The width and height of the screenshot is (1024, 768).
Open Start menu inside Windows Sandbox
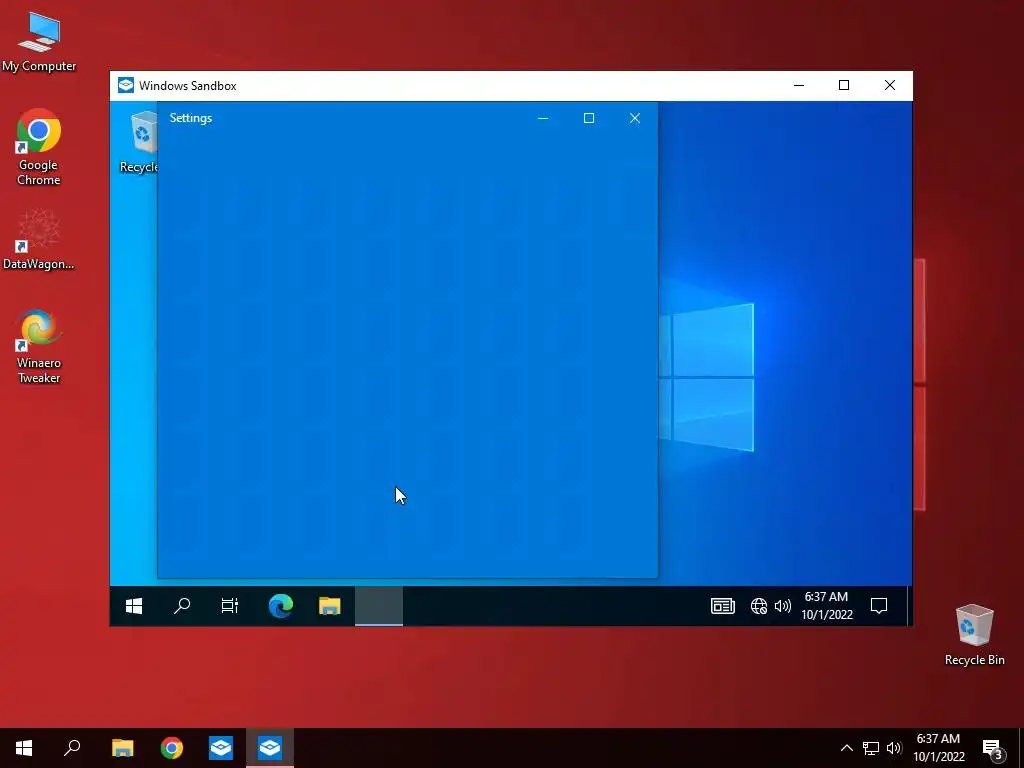click(x=134, y=606)
